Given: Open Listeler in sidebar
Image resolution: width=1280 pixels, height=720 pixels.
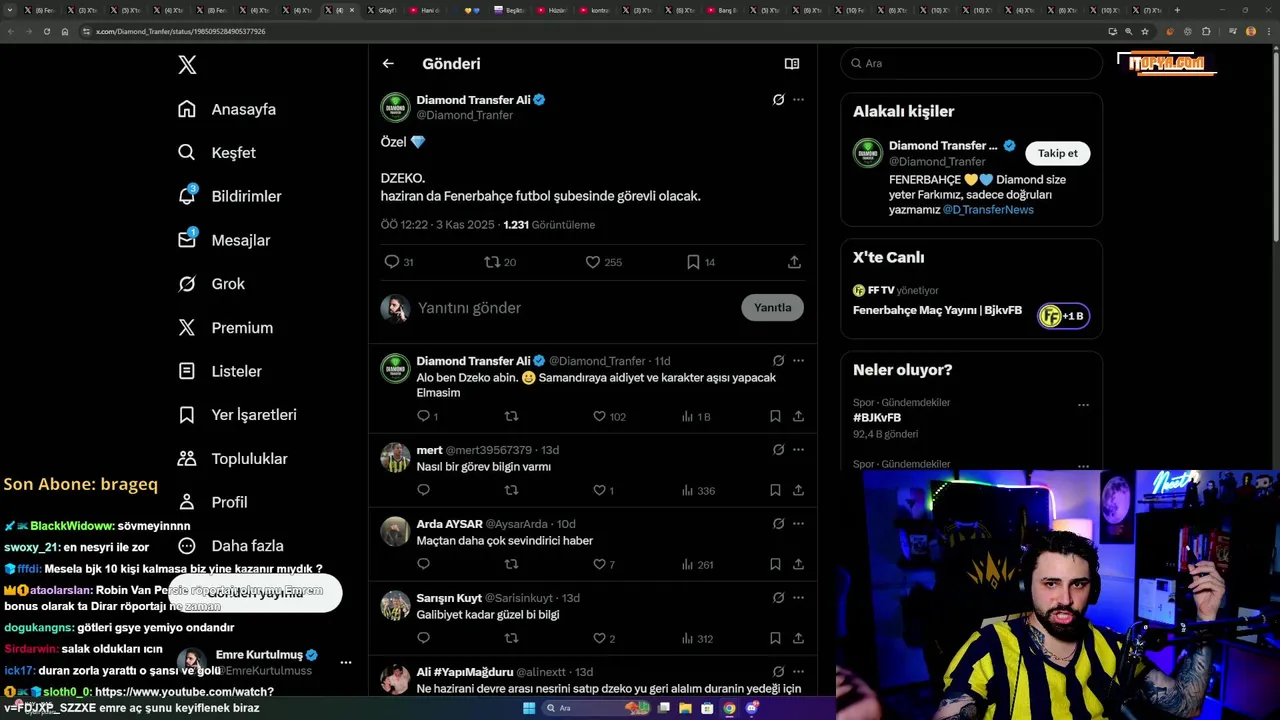Looking at the screenshot, I should pyautogui.click(x=219, y=371).
